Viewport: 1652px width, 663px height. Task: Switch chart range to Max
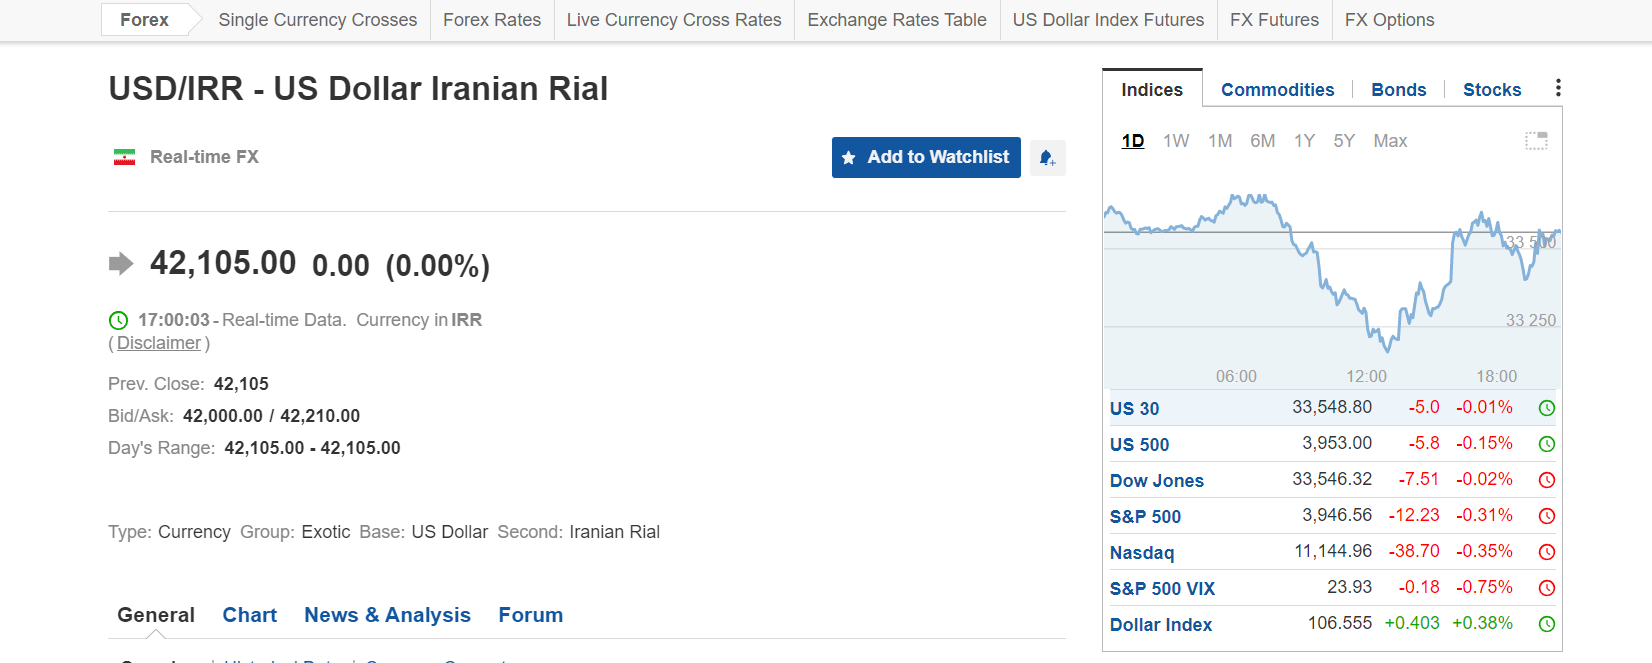pos(1390,141)
